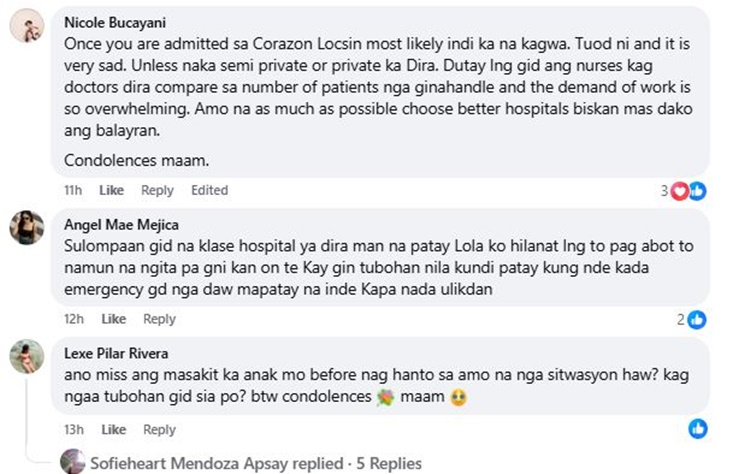
Task: Open Lexe Pilar Rivera's profile name link
Action: point(116,351)
